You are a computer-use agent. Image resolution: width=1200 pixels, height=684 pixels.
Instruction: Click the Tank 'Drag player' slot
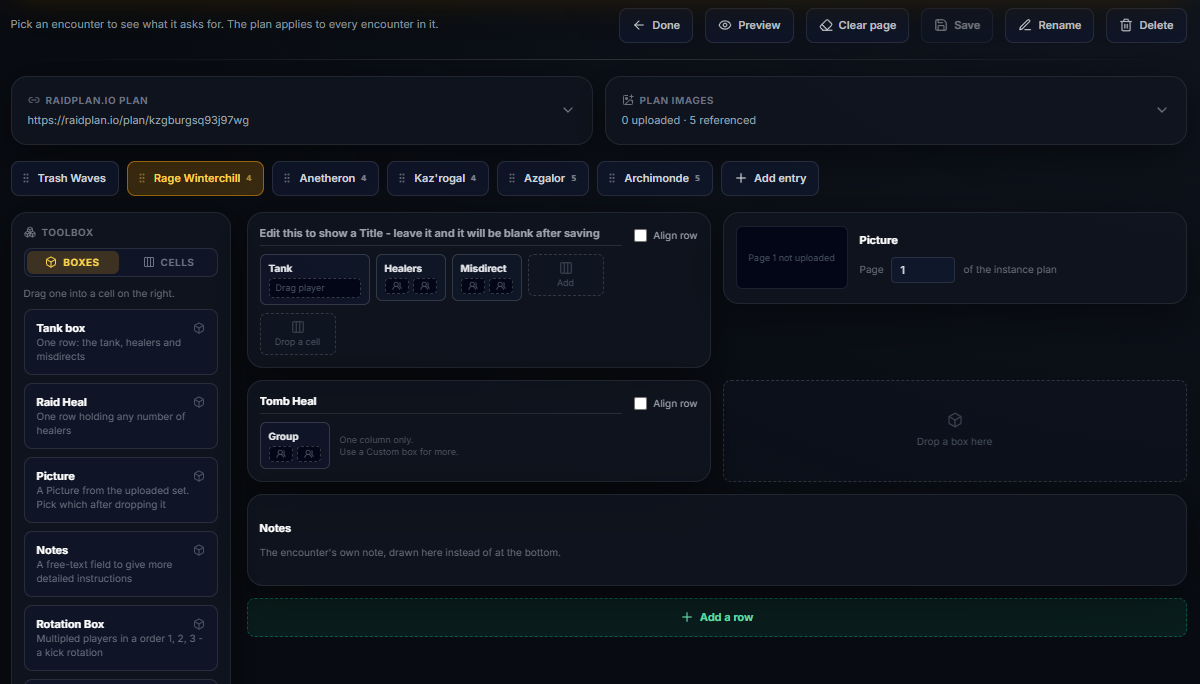click(x=315, y=288)
